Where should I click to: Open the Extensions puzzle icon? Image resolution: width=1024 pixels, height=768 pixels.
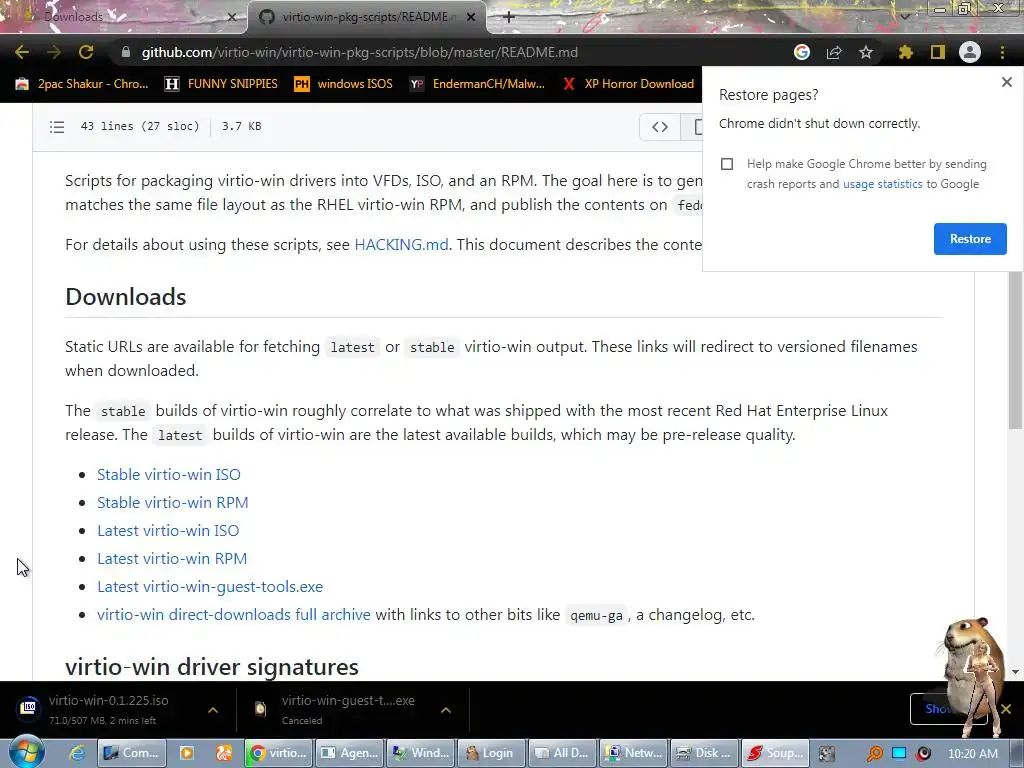pyautogui.click(x=906, y=52)
